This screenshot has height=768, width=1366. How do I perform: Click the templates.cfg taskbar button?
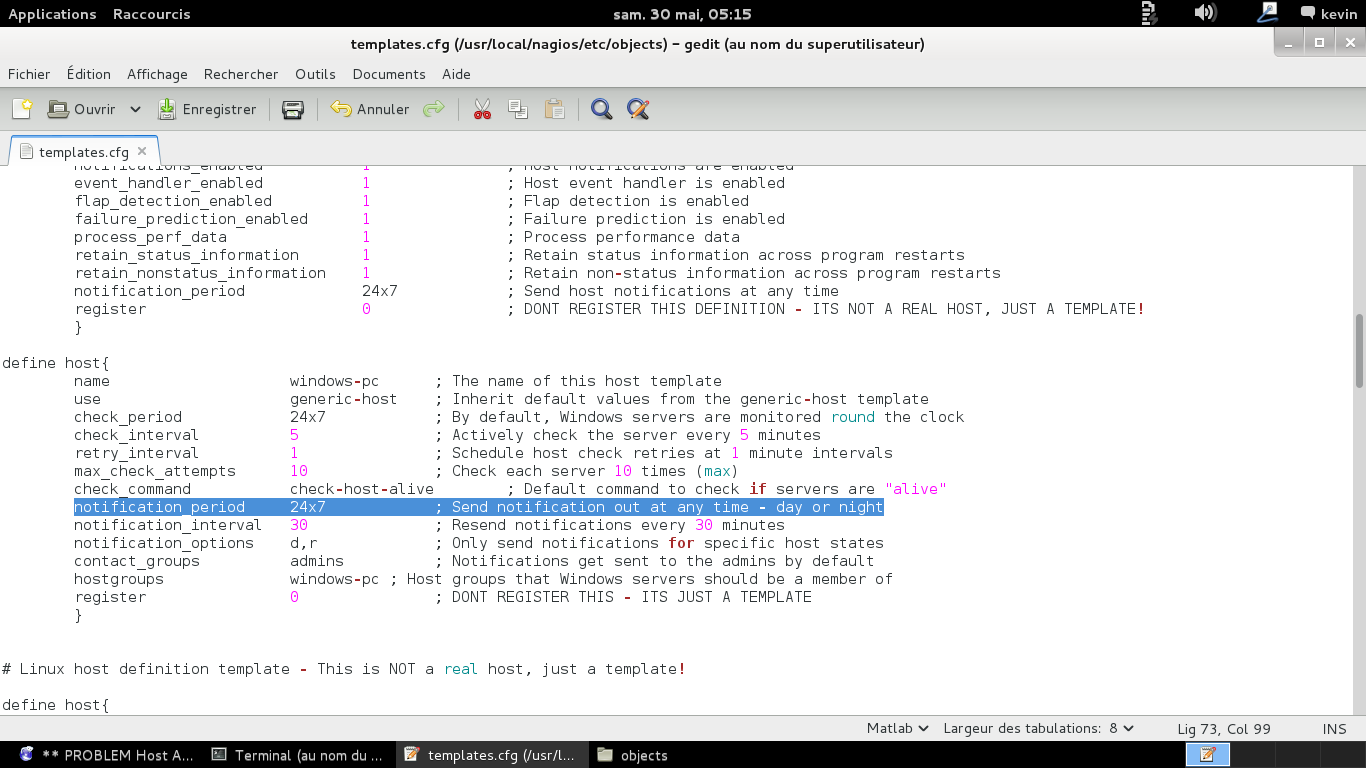coord(492,755)
